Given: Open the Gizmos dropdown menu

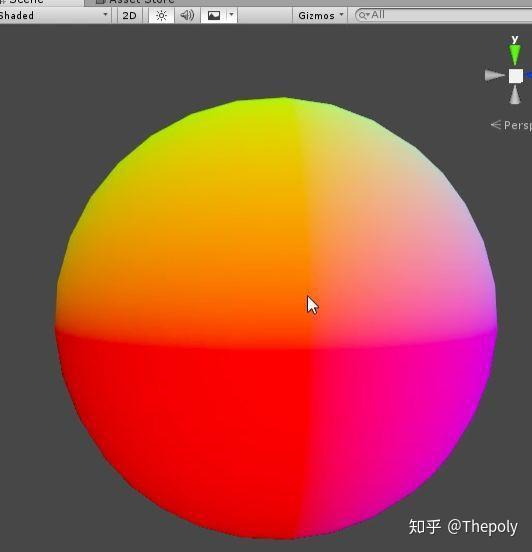Looking at the screenshot, I should (x=320, y=15).
